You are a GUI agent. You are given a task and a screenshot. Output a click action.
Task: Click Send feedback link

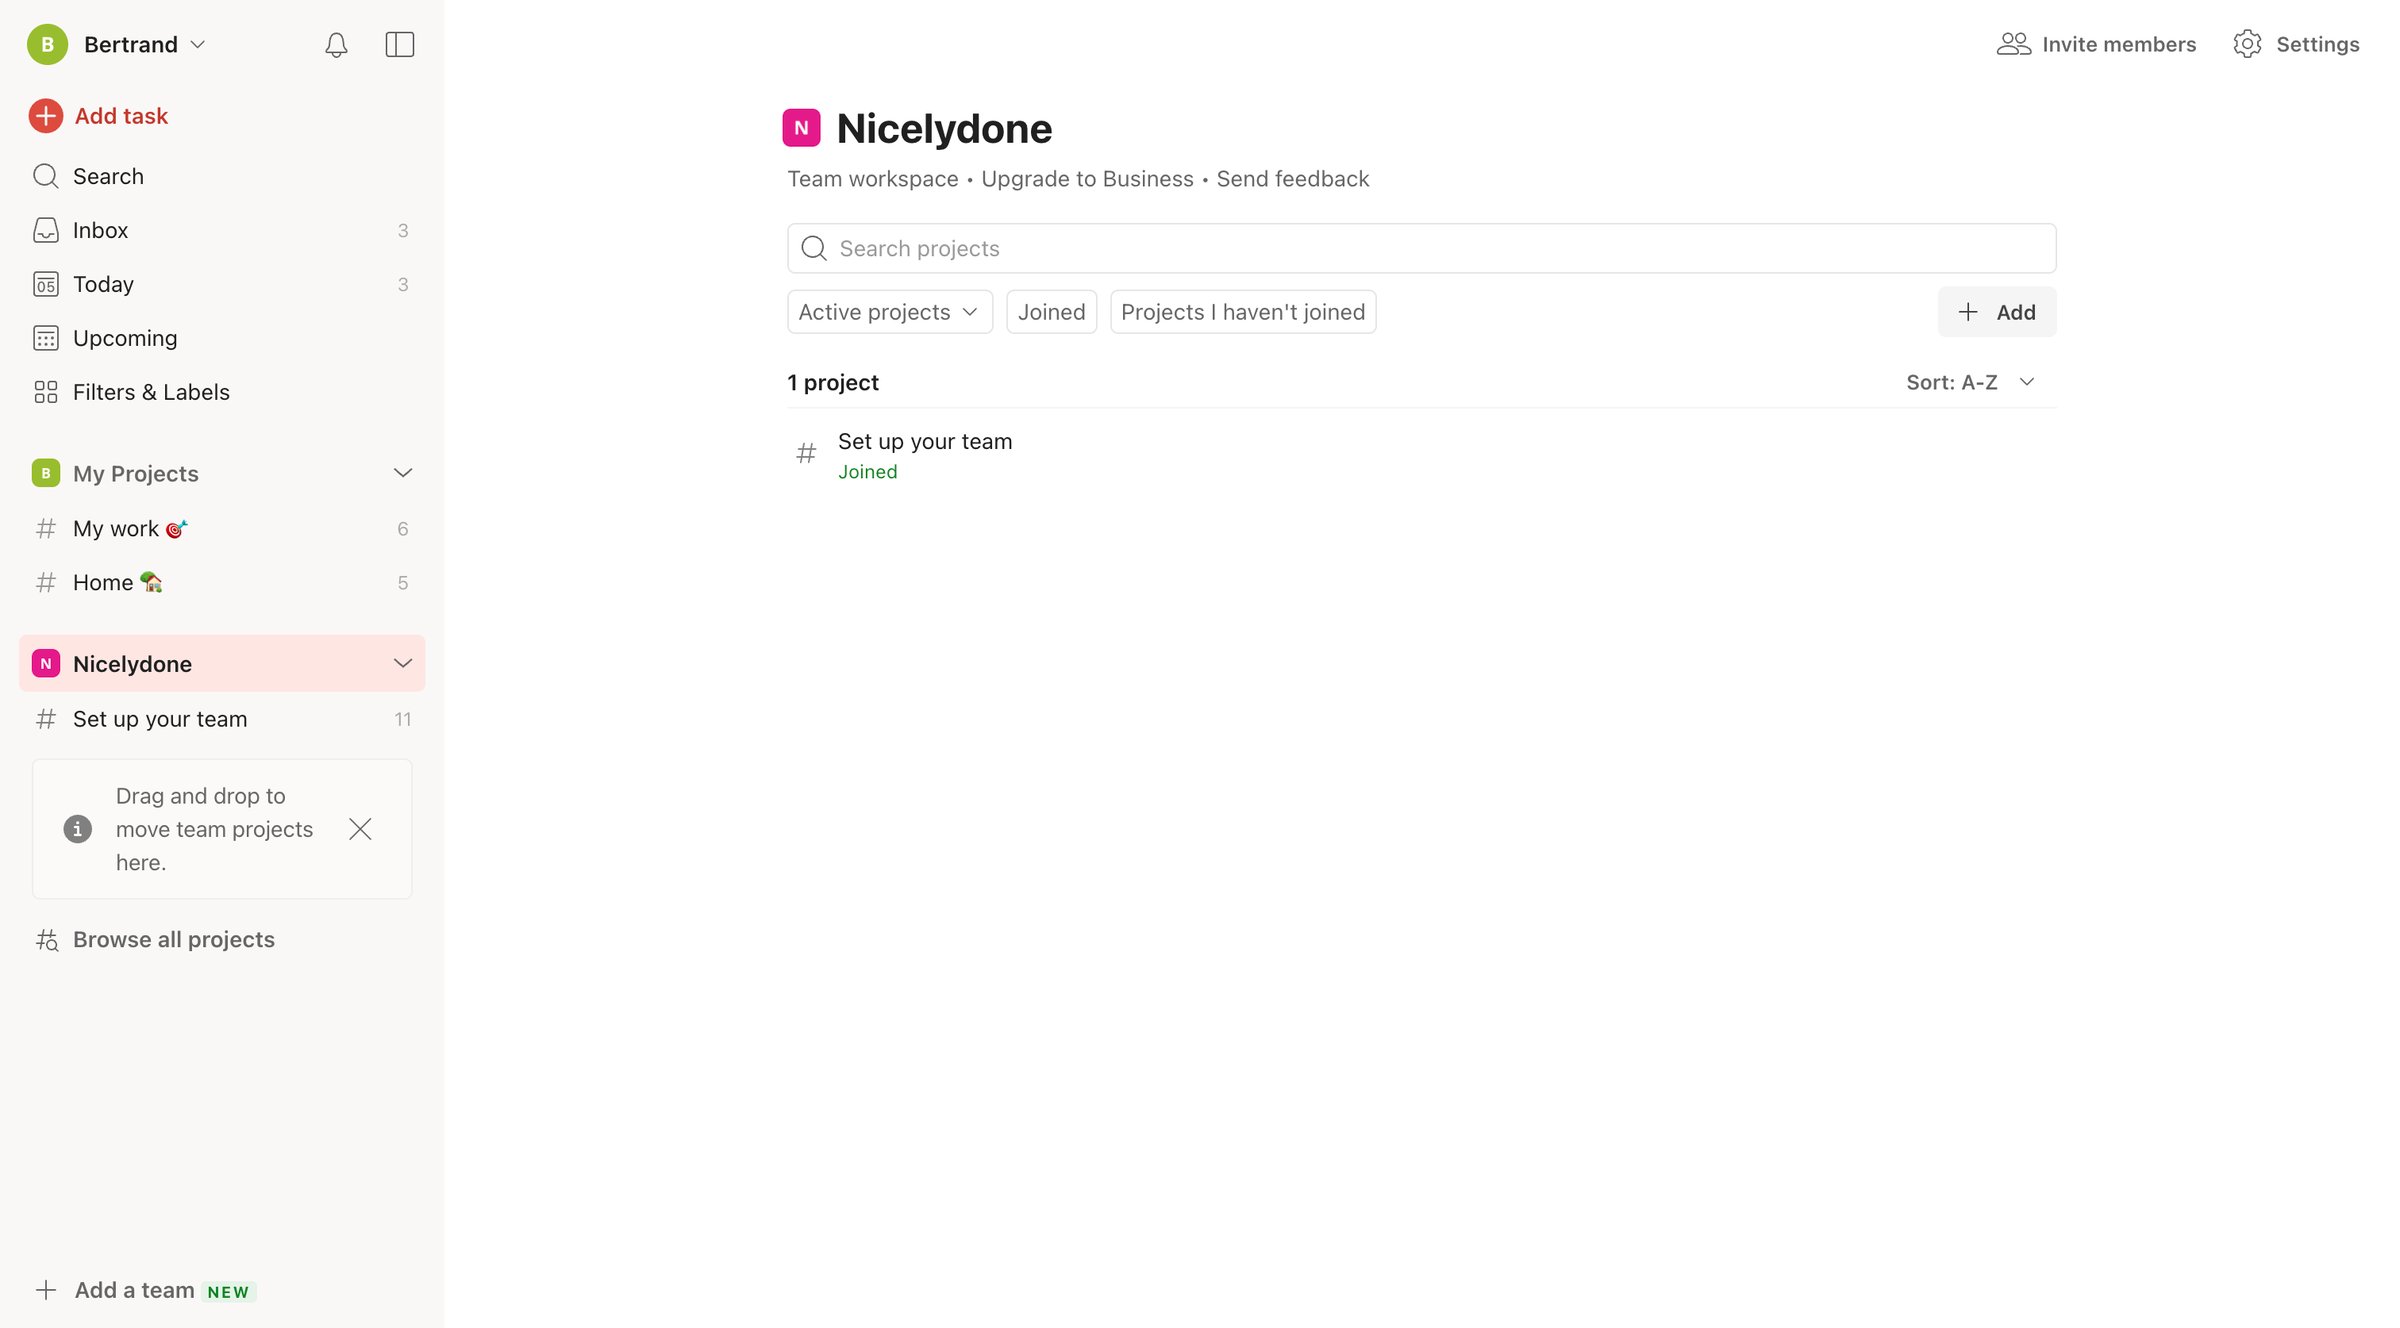pos(1292,179)
